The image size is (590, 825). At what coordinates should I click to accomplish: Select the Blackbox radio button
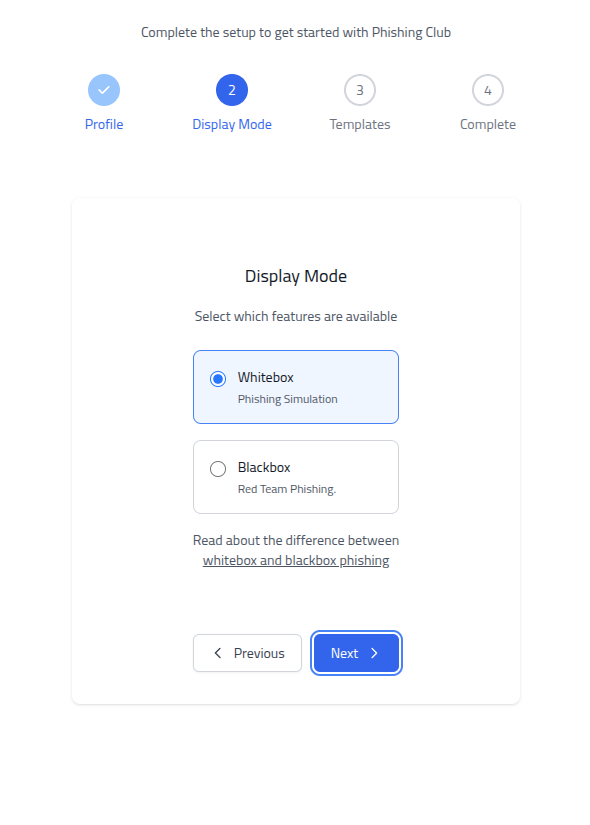[218, 469]
